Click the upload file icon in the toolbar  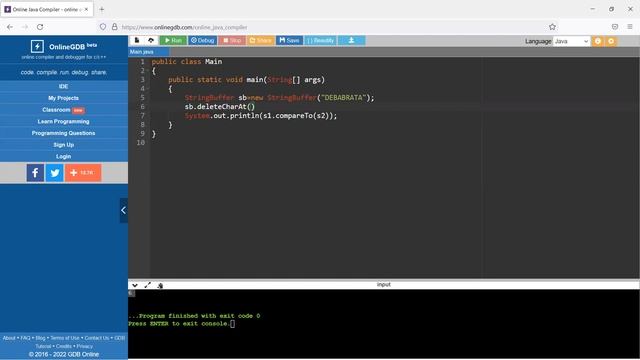coord(151,40)
